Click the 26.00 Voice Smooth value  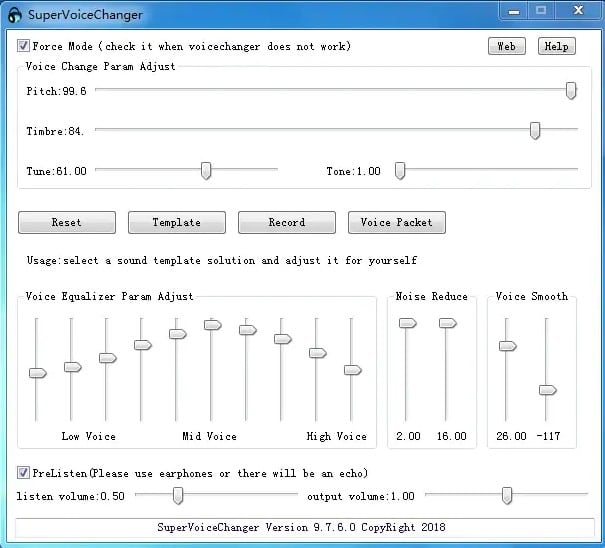click(511, 436)
